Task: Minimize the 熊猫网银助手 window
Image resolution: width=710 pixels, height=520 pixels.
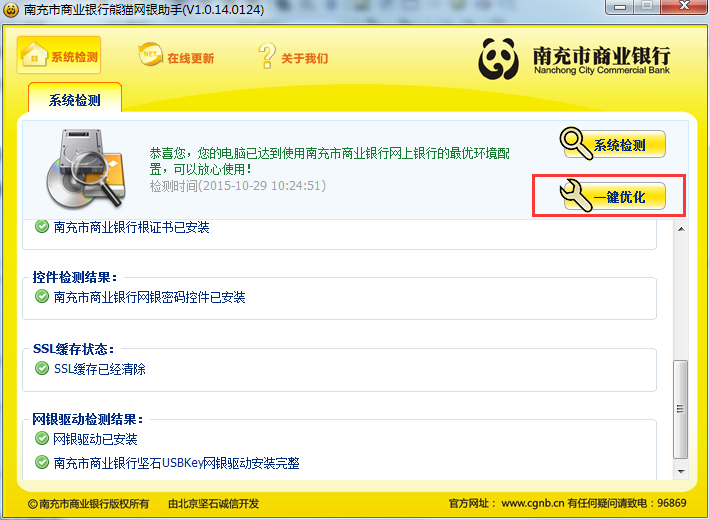Action: coord(621,6)
